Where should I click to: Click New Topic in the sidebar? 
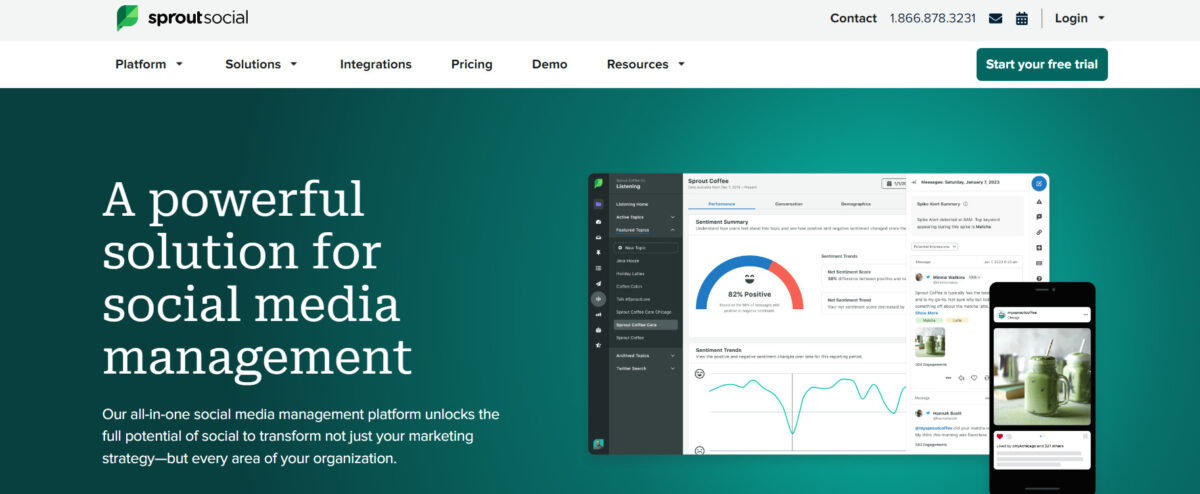pos(646,247)
